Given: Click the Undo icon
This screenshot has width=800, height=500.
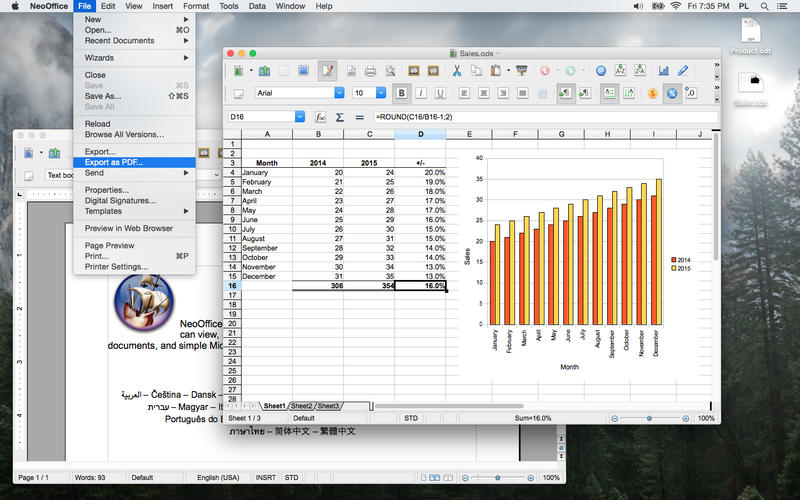Looking at the screenshot, I should click(x=545, y=70).
